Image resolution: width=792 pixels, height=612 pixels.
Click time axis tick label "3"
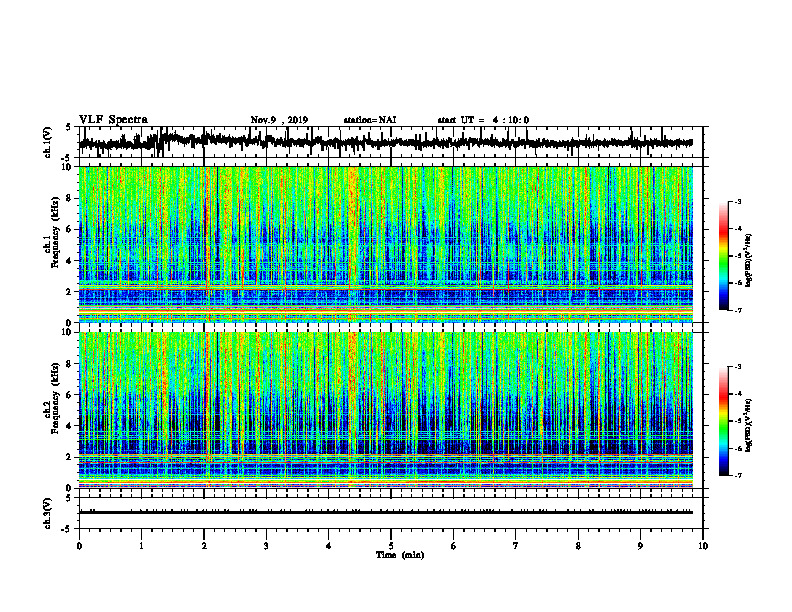pyautogui.click(x=266, y=546)
